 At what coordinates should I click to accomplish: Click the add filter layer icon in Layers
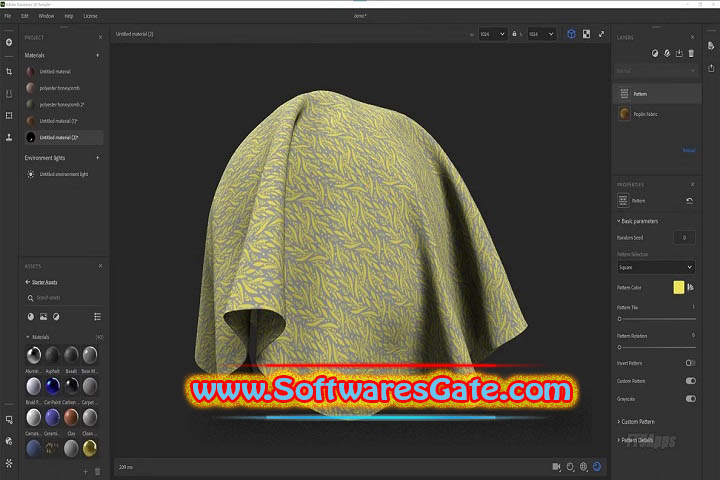tap(655, 53)
